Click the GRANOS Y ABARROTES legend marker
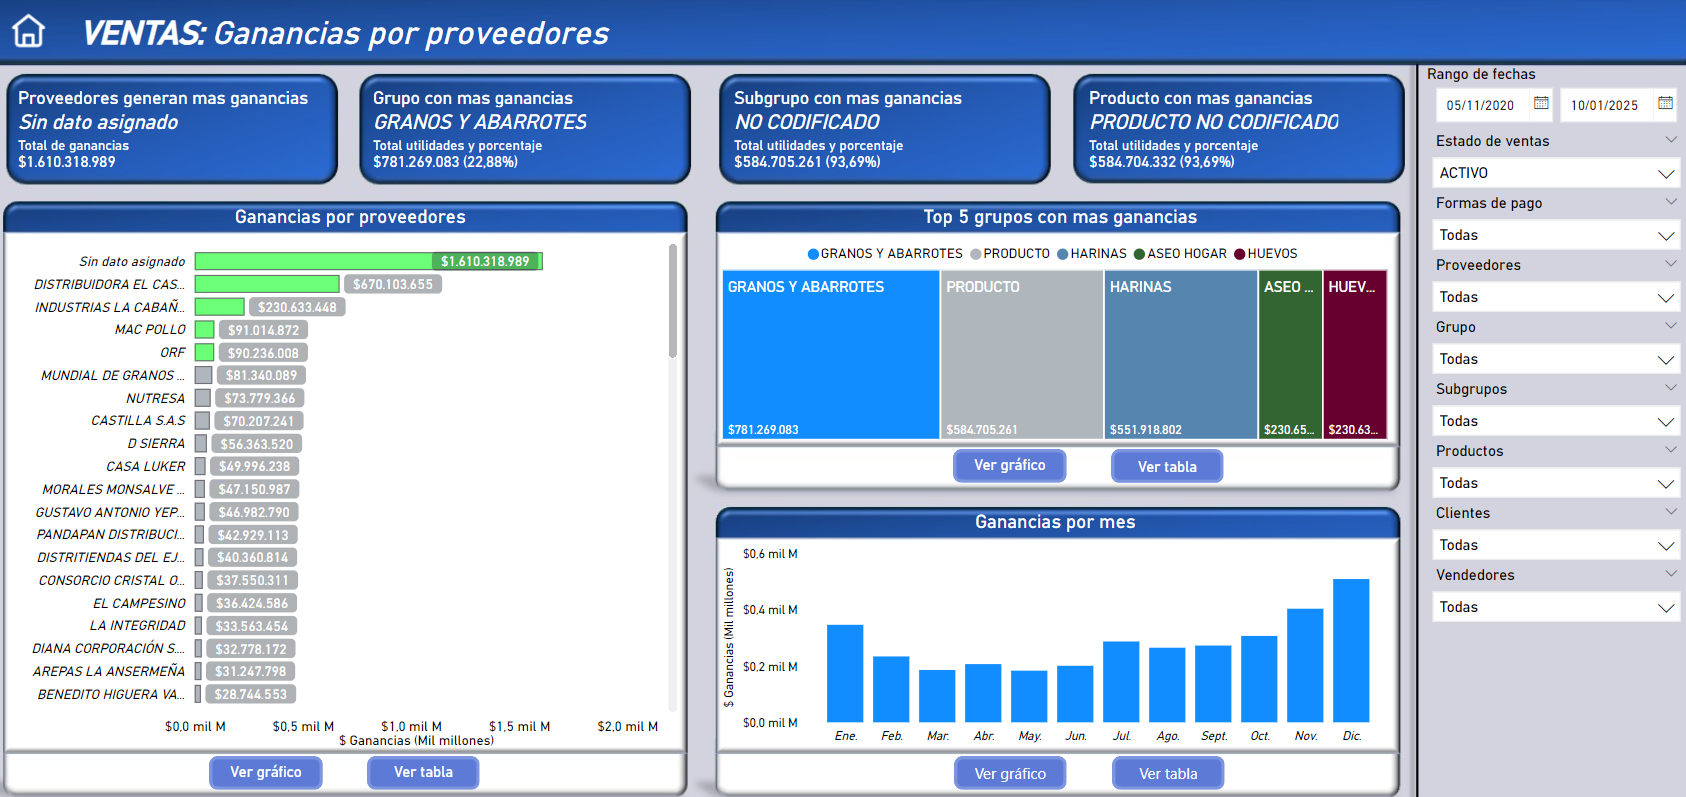 813,254
